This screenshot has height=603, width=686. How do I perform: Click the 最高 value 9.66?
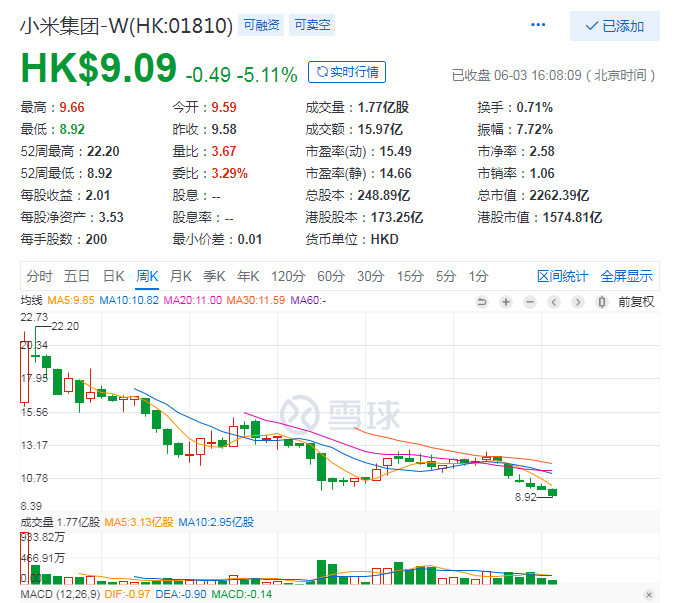coord(72,107)
